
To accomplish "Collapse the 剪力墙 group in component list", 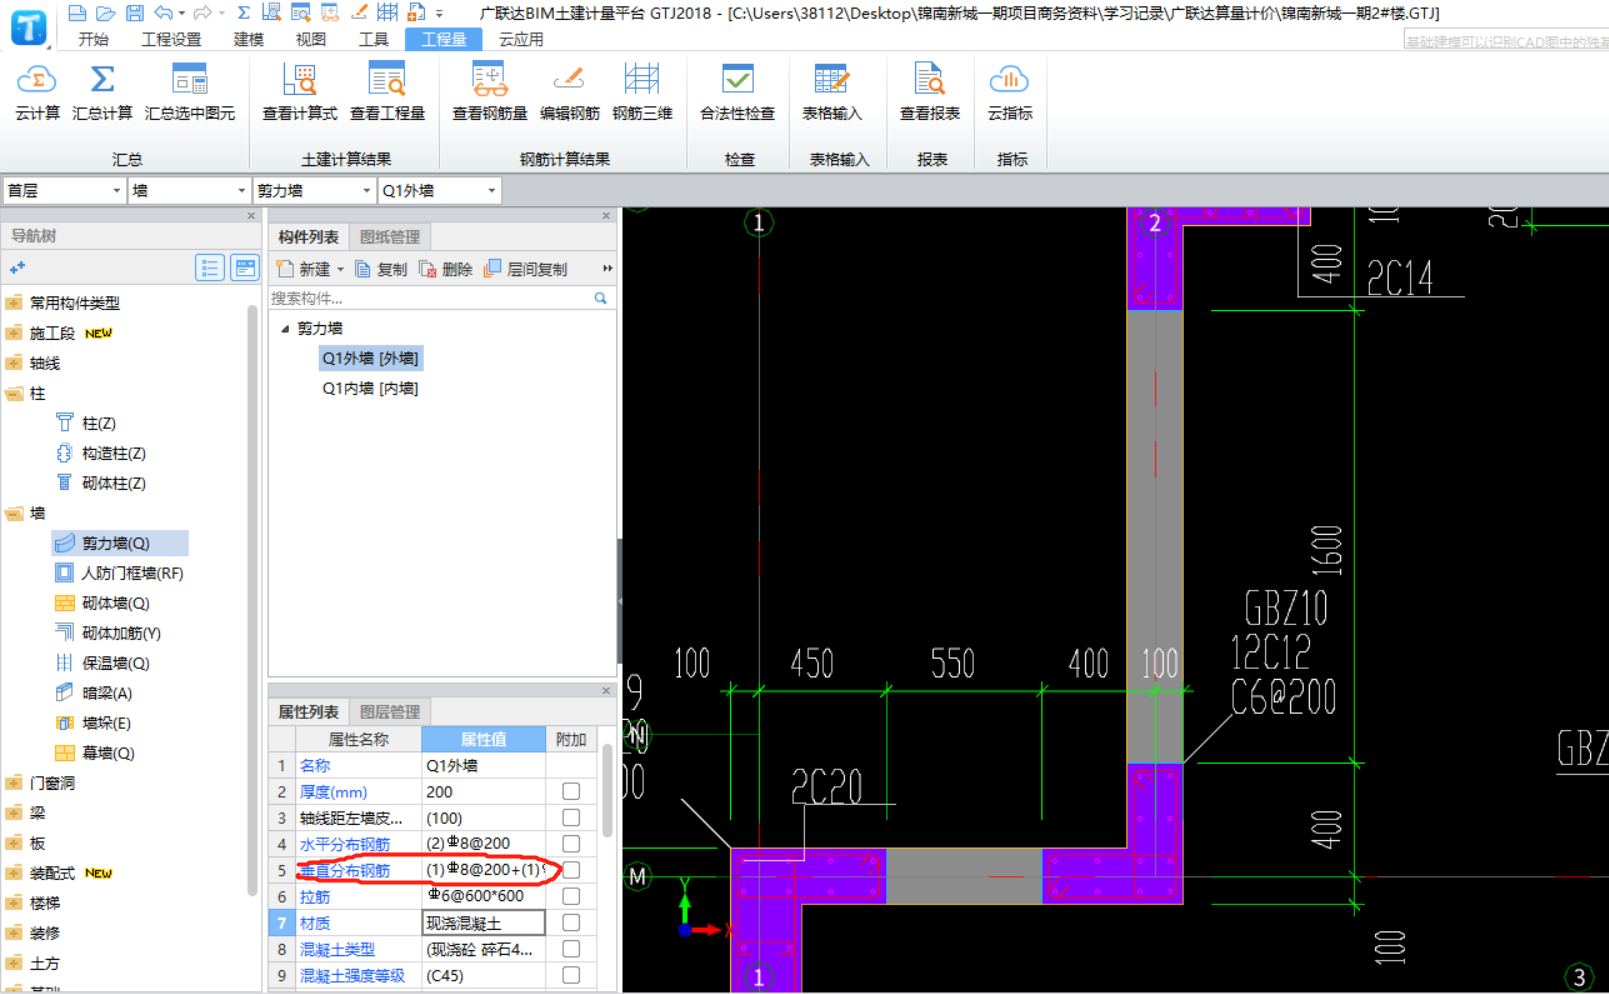I will (x=285, y=328).
